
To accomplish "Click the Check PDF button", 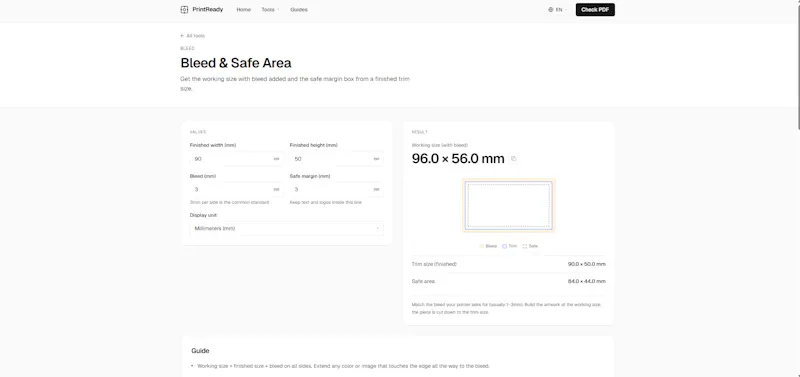I will click(595, 10).
